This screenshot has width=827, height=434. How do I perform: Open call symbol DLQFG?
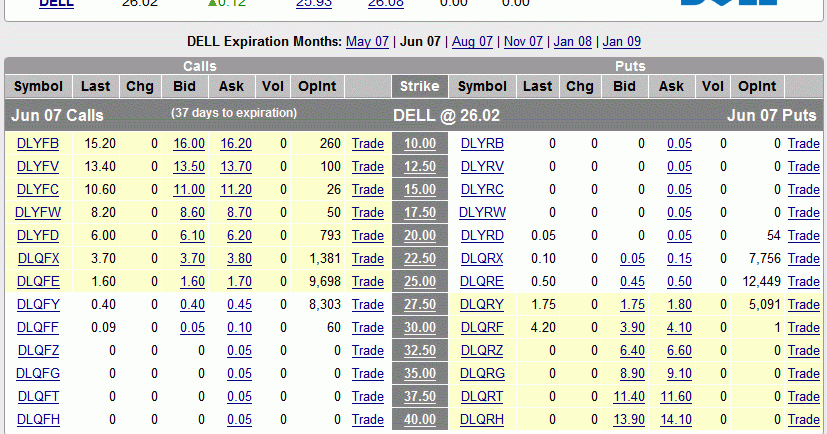click(38, 373)
